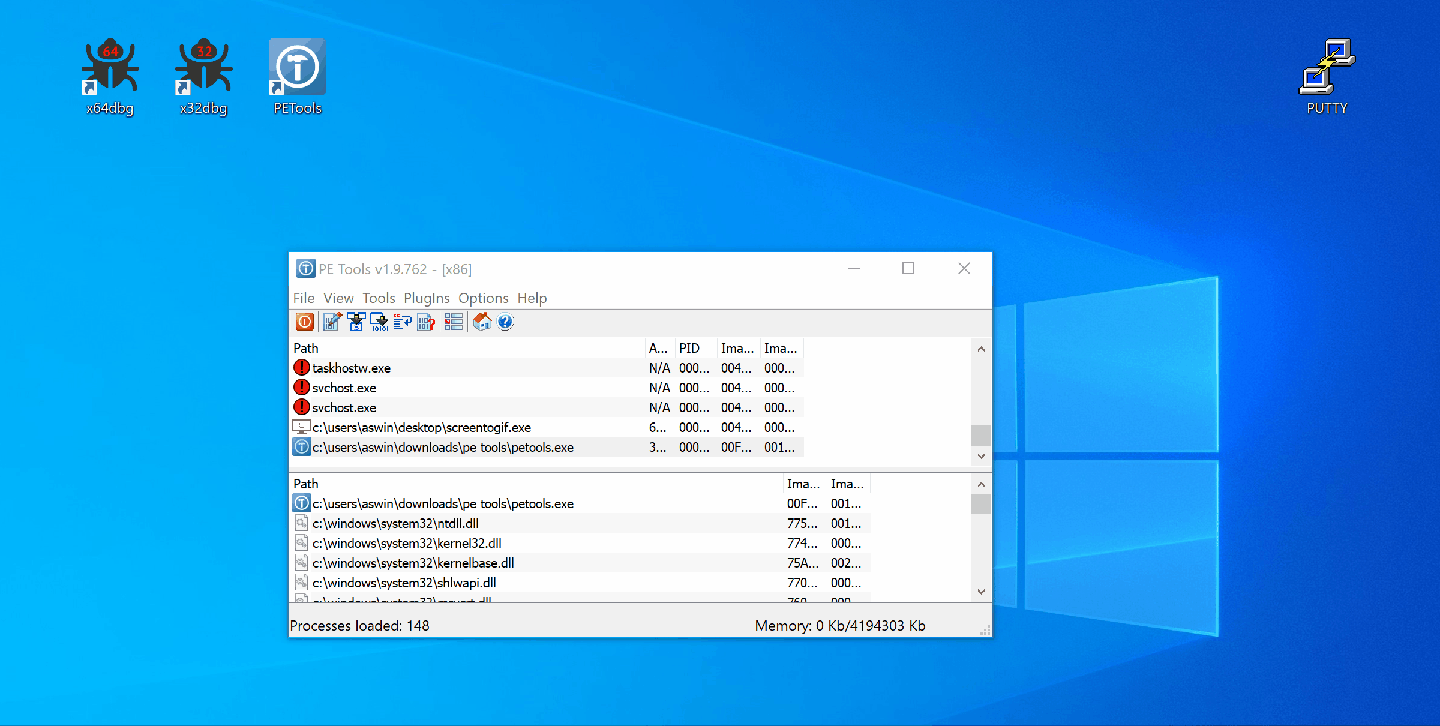Open the File menu
Screen dimensions: 1440x726
pyautogui.click(x=304, y=298)
